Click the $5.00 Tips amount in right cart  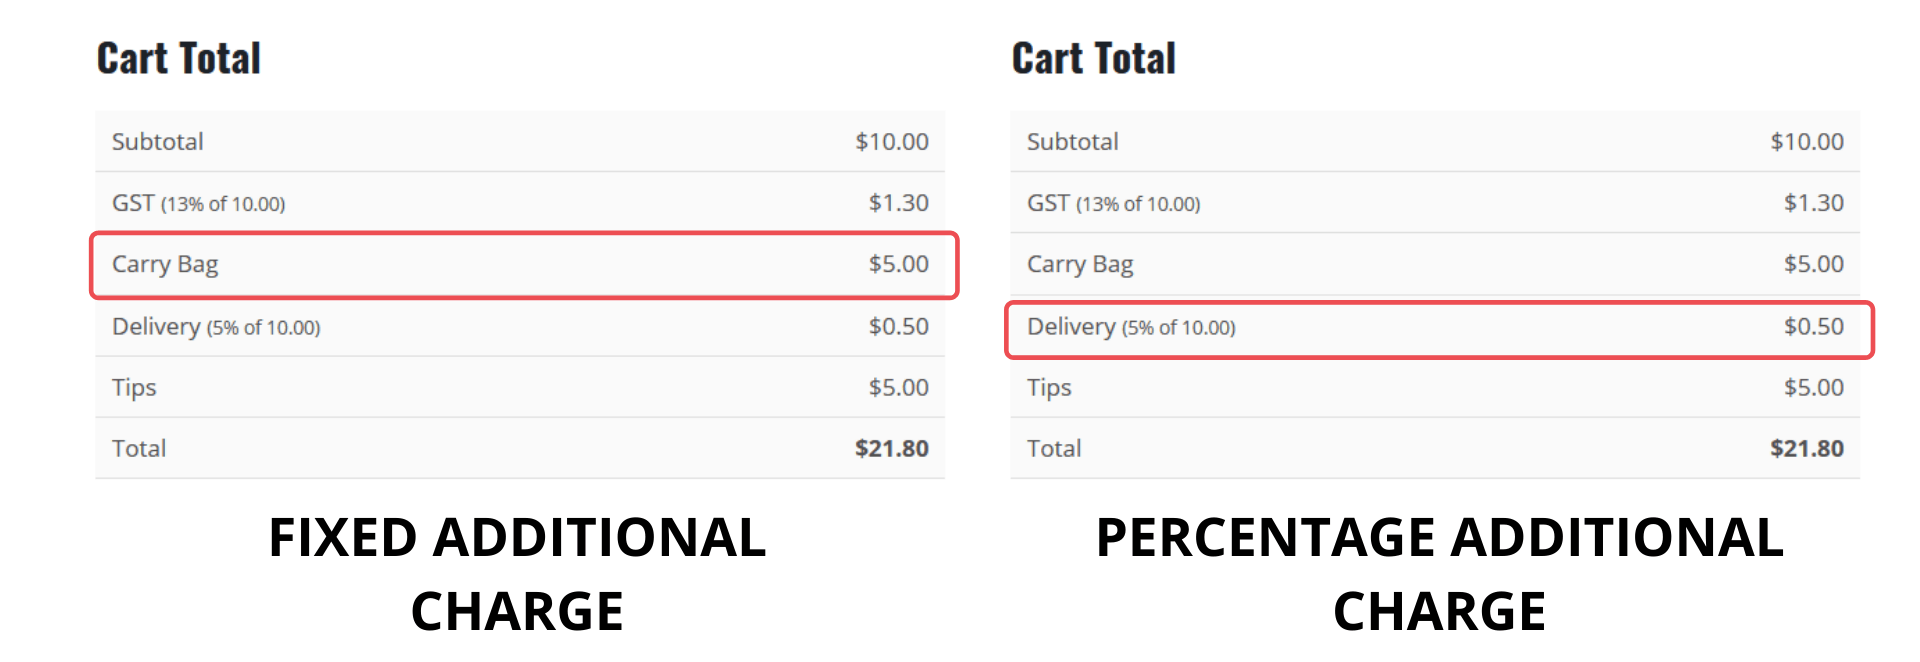(x=1814, y=387)
